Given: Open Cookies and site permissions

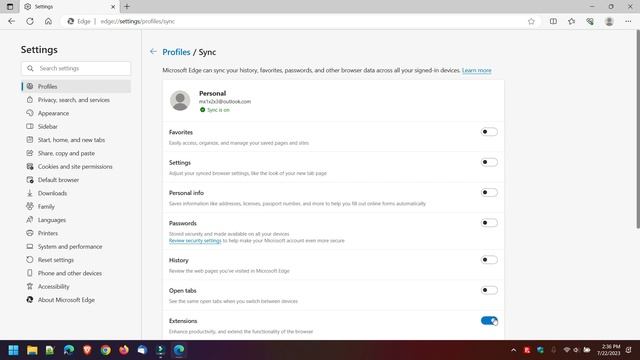Looking at the screenshot, I should [x=76, y=167].
